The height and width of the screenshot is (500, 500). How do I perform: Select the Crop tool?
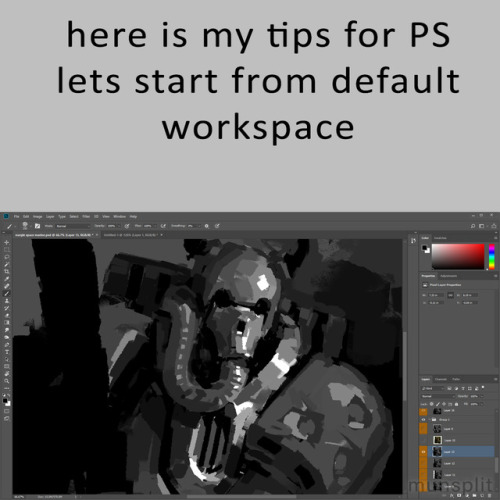[x=6, y=271]
